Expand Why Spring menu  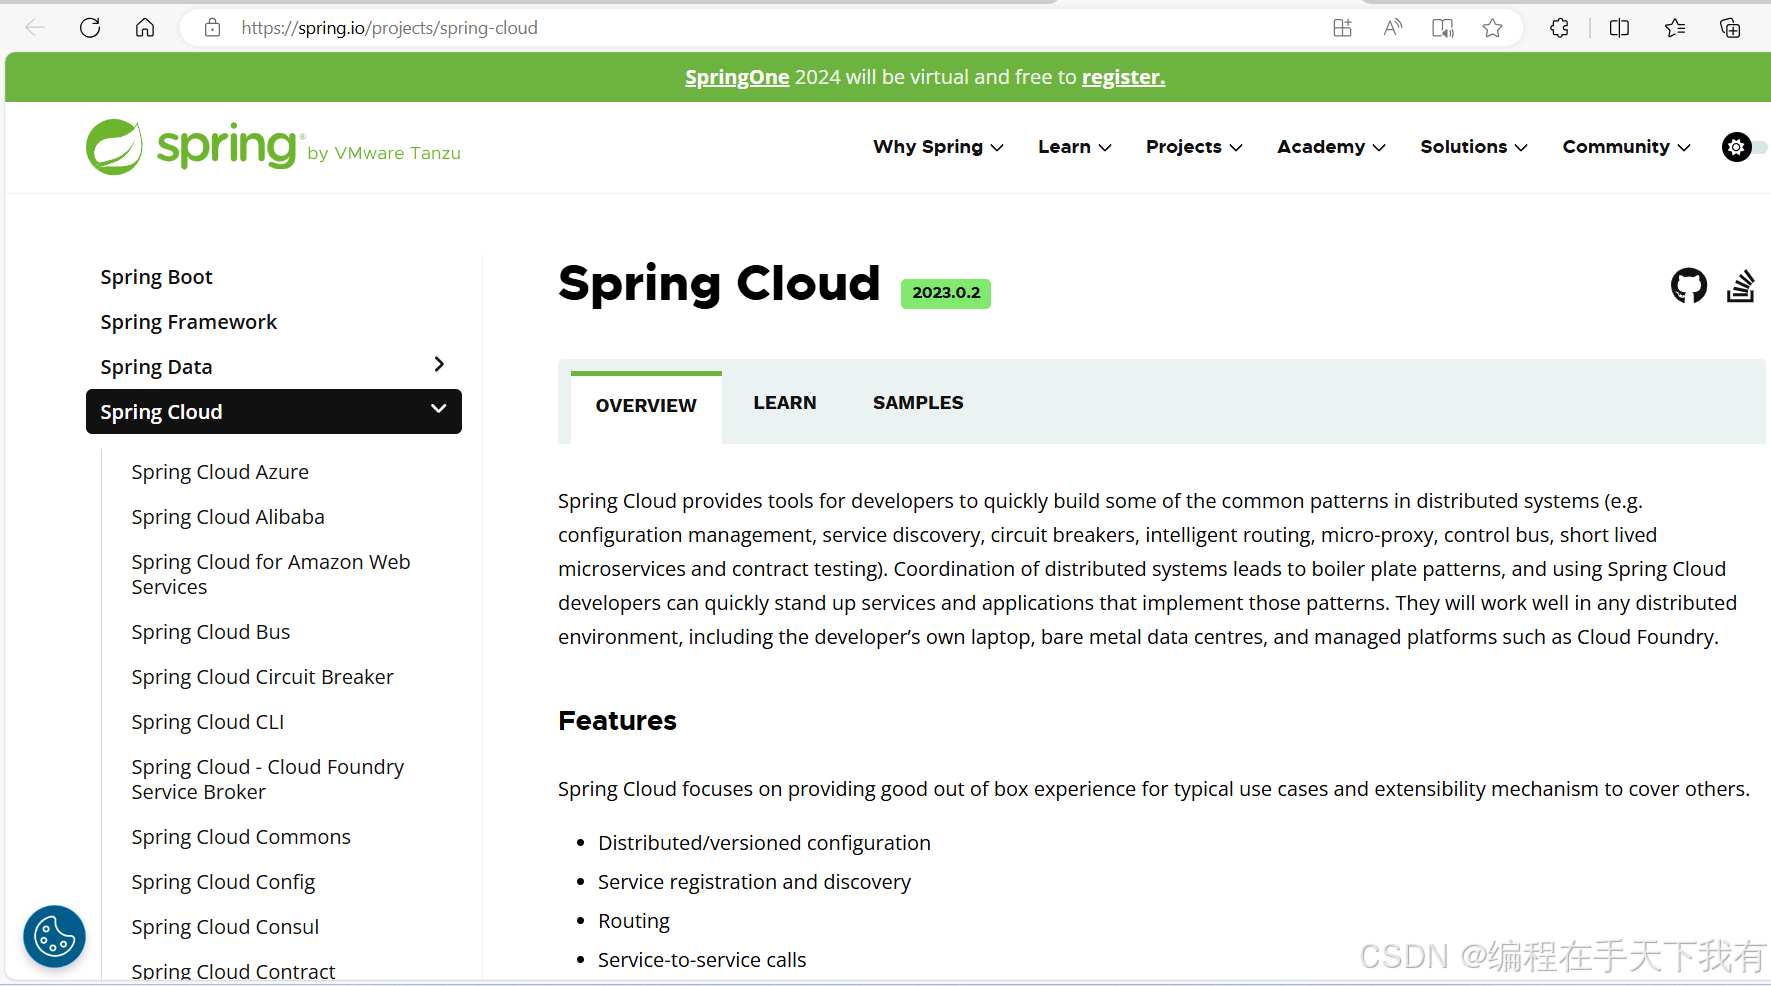pyautogui.click(x=938, y=147)
